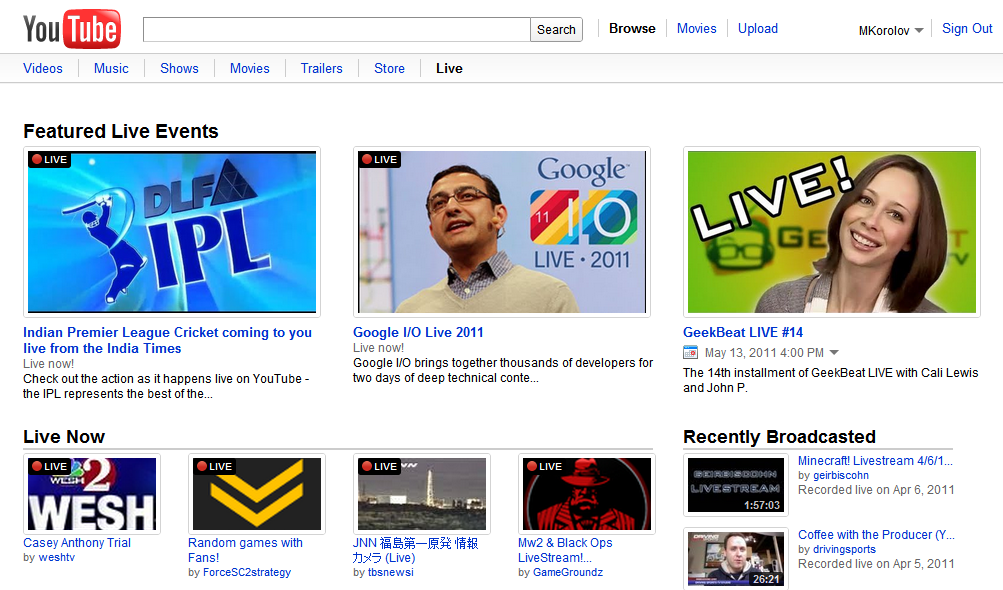
Task: Open the Minecraft Livestream 1:57:03 thumbnail
Action: 736,485
